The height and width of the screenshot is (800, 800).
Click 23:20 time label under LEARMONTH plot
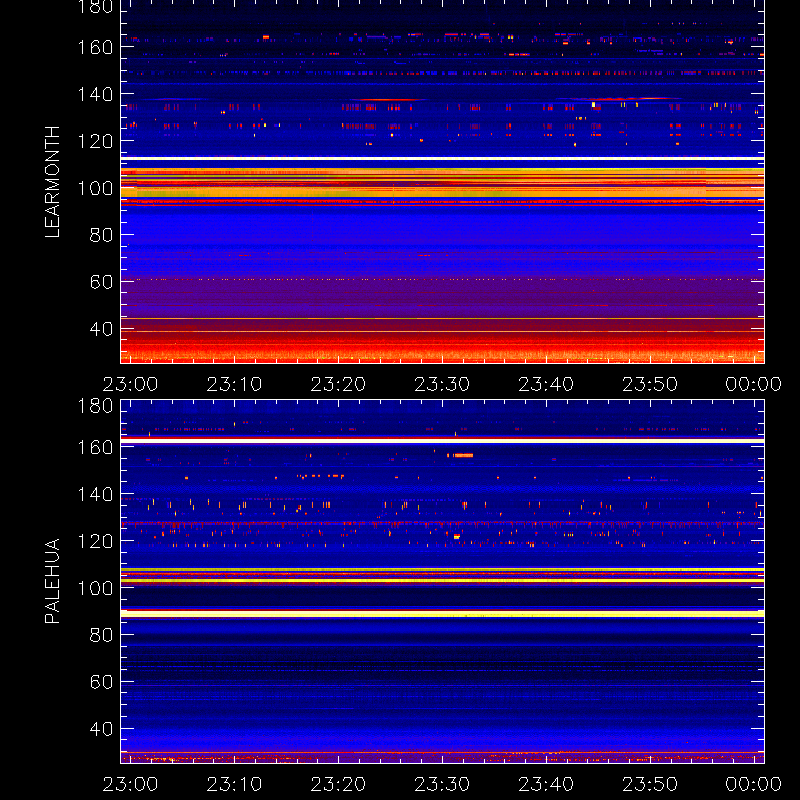338,384
